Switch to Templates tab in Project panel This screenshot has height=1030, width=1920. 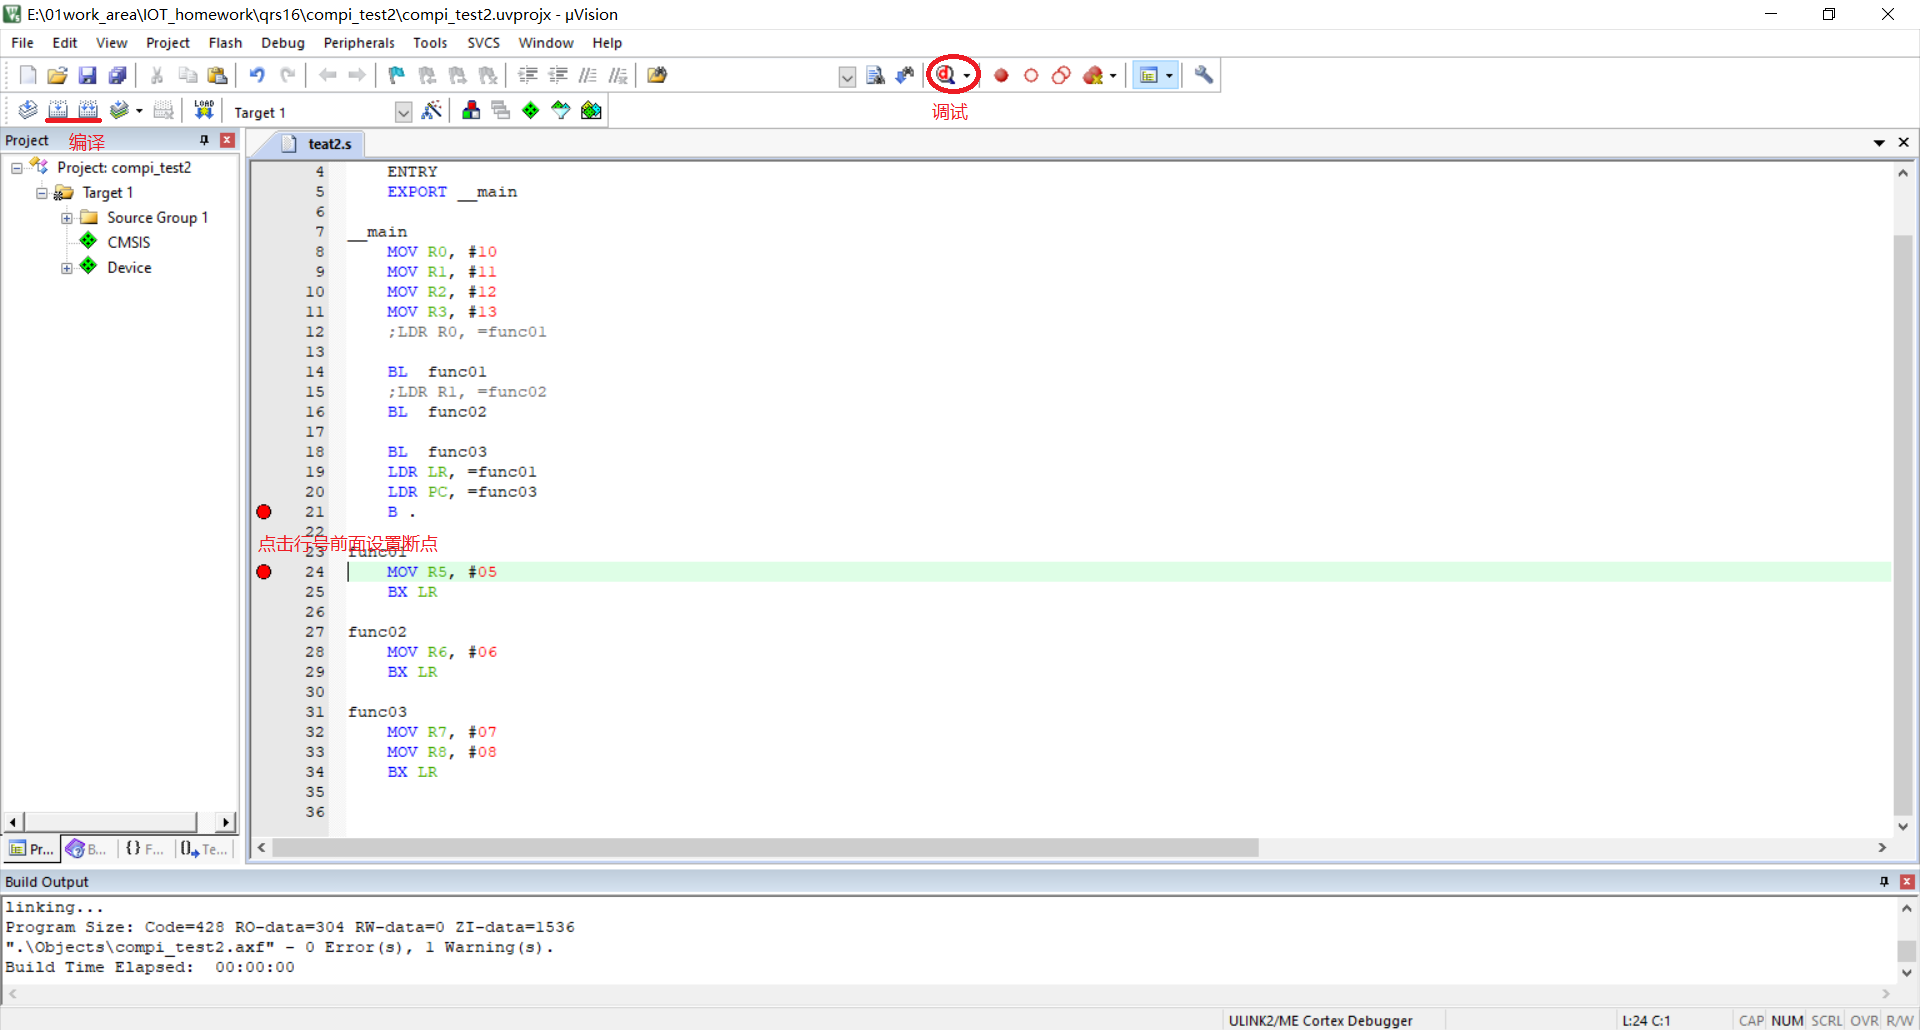click(x=204, y=849)
